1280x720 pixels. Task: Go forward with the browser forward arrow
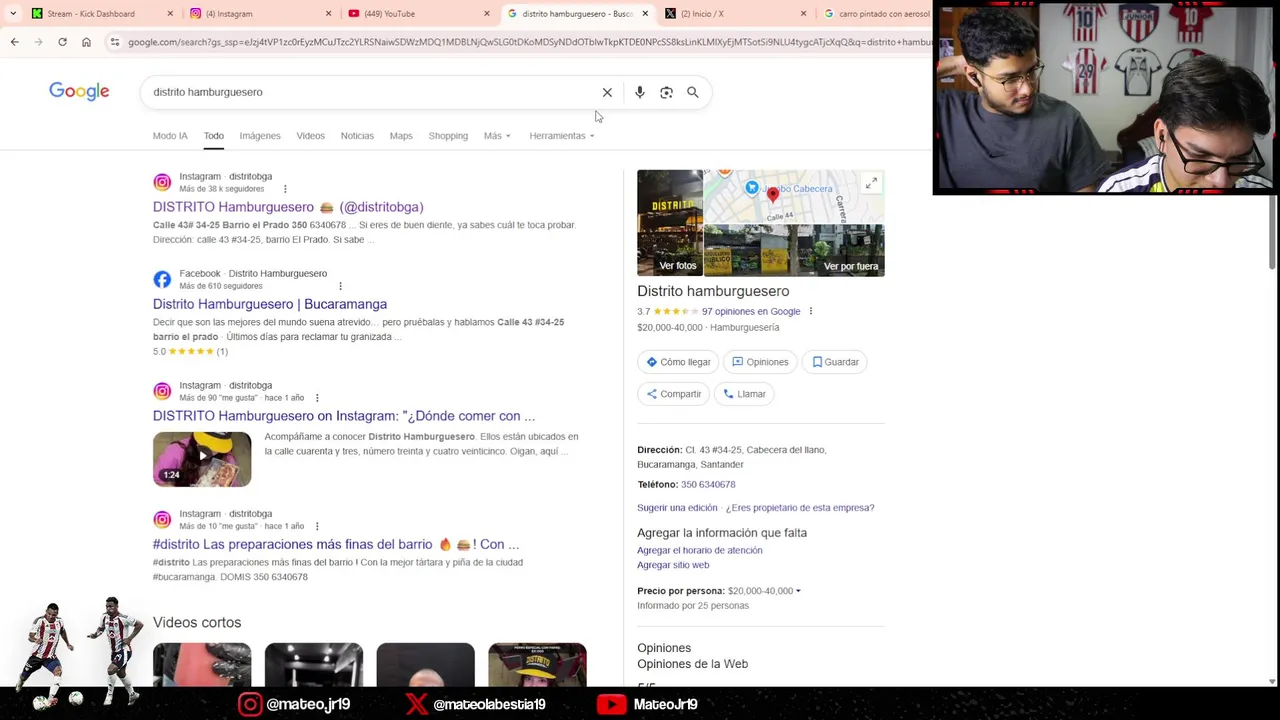(x=38, y=42)
